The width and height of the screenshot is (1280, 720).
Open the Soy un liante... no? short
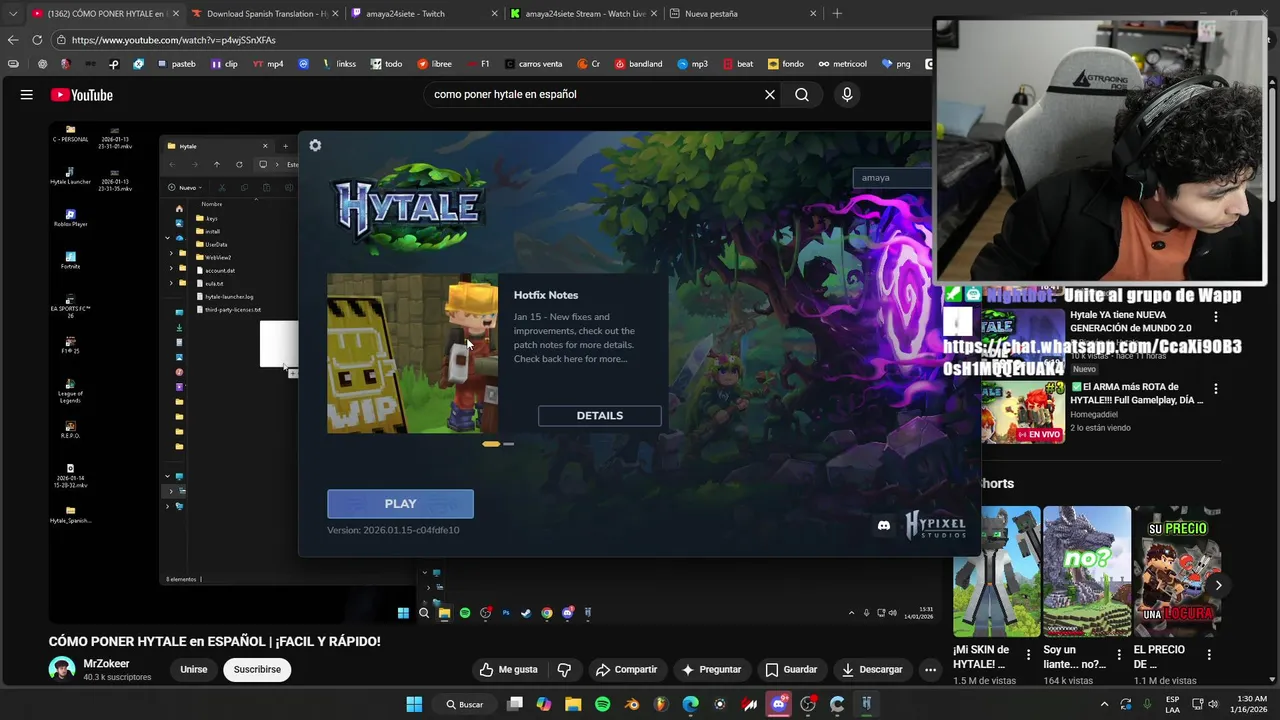click(1087, 571)
